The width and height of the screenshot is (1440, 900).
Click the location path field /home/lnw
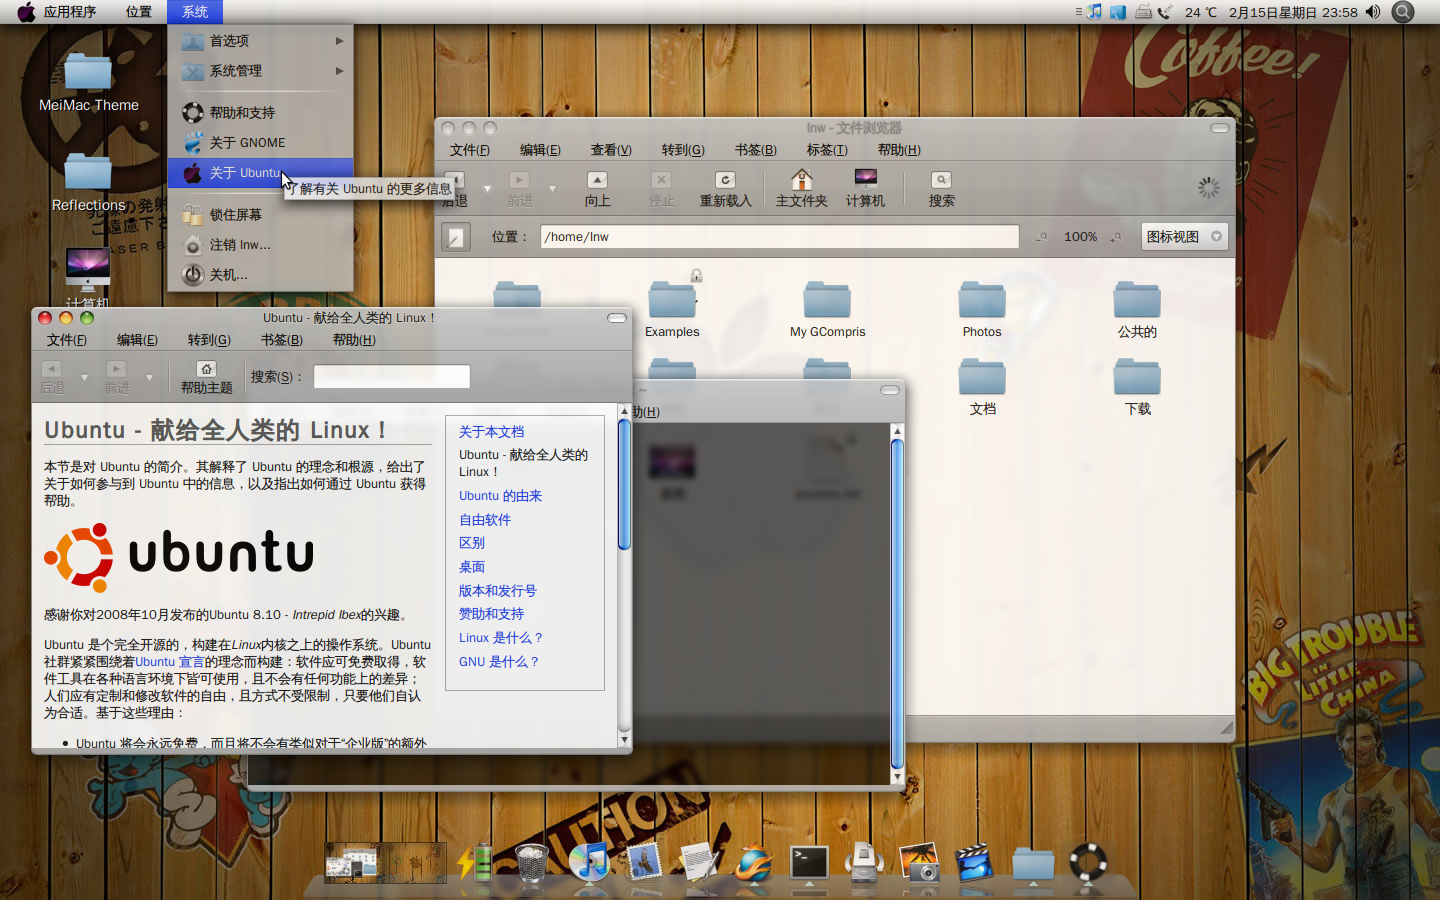[779, 237]
